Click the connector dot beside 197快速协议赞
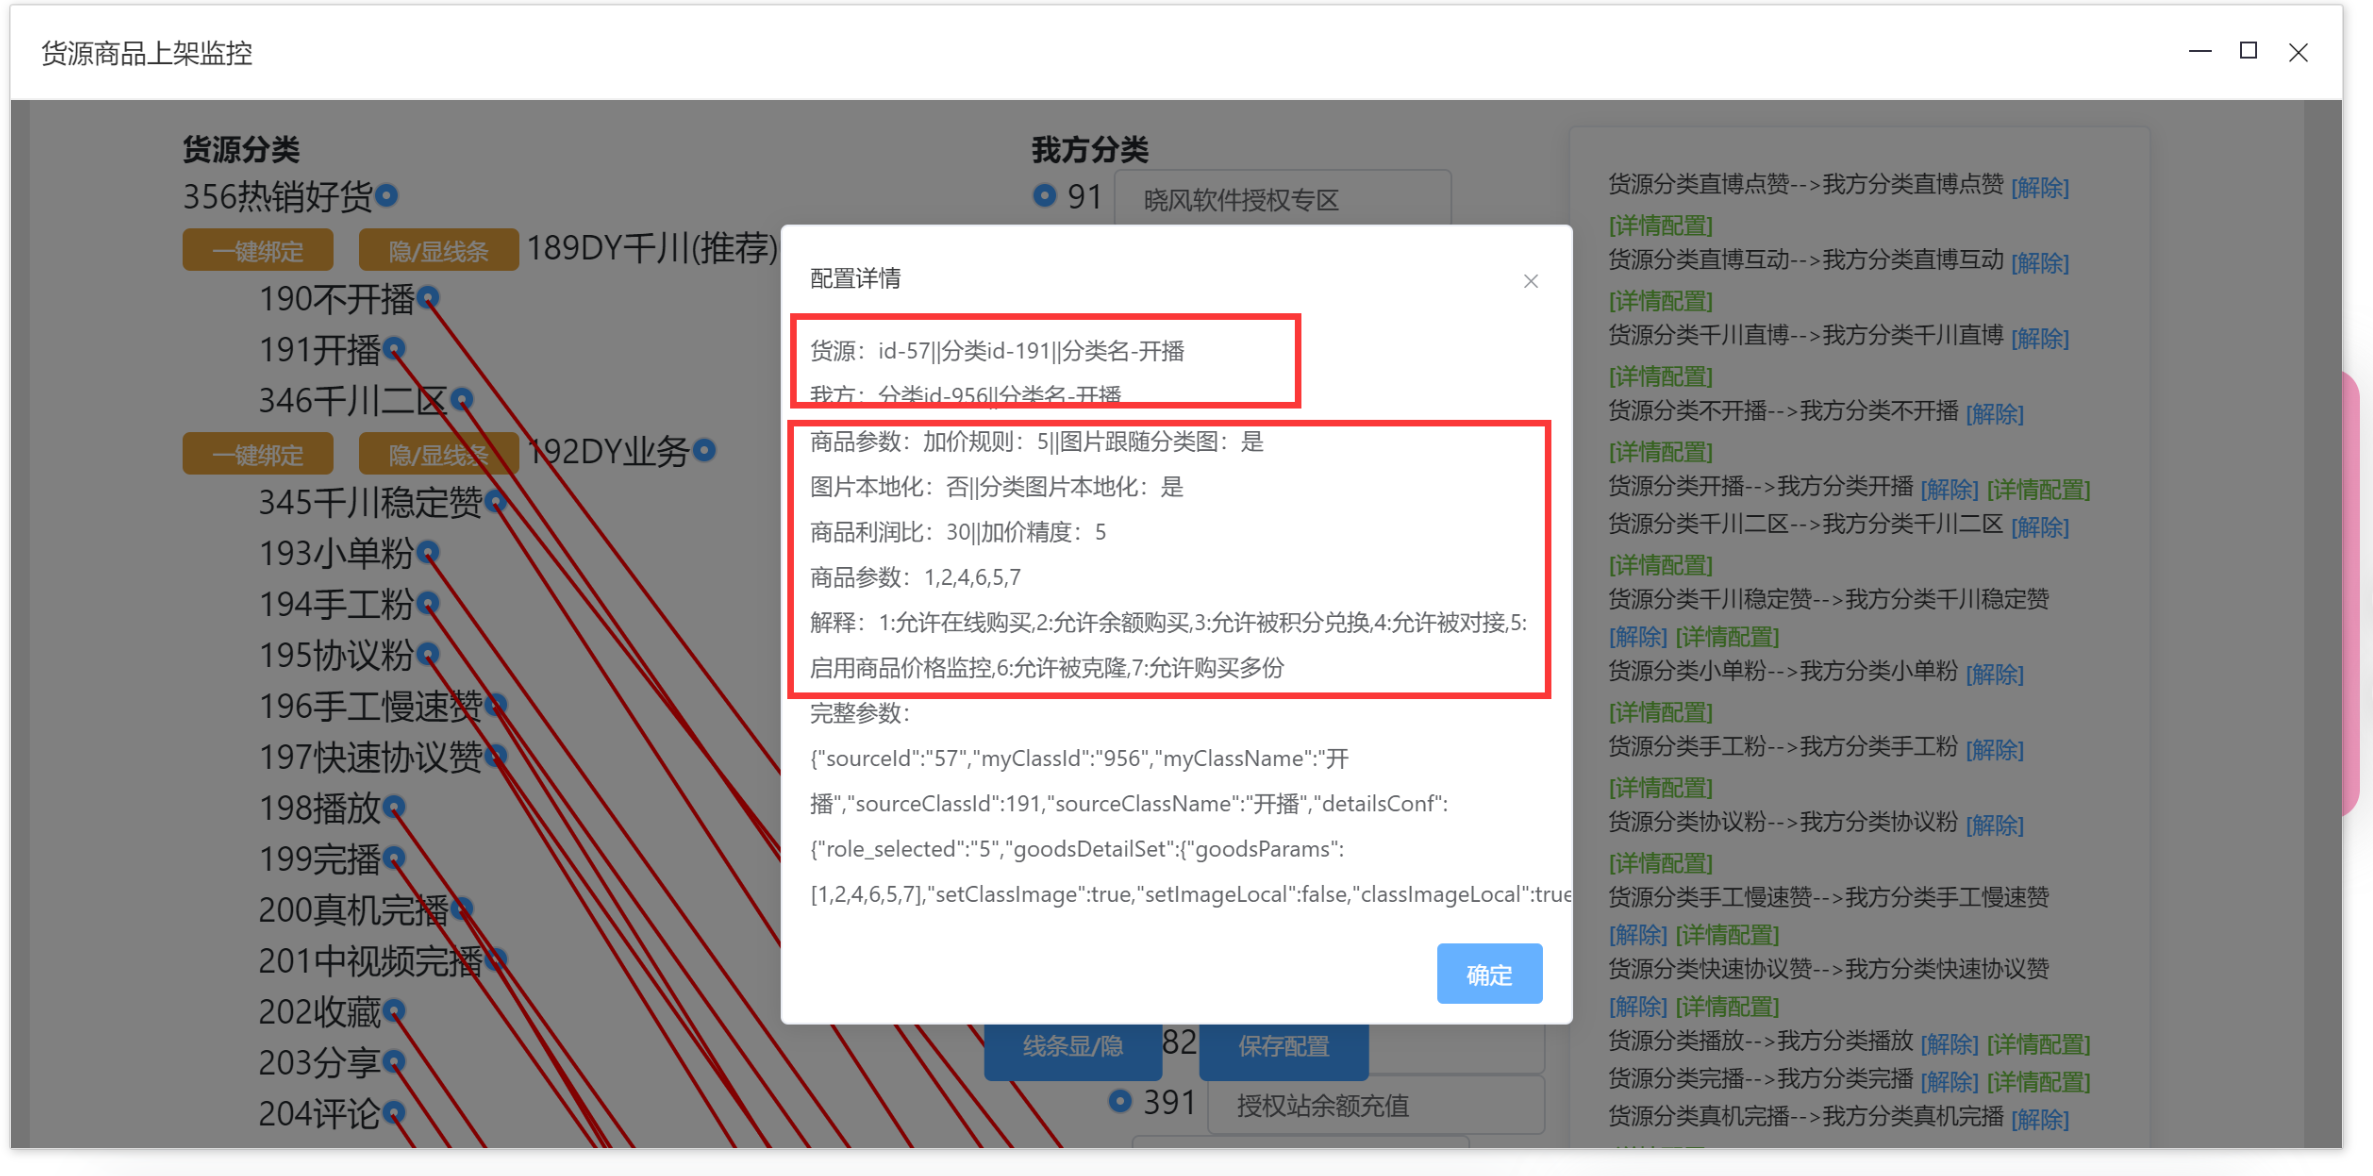This screenshot has height=1176, width=2373. click(495, 756)
